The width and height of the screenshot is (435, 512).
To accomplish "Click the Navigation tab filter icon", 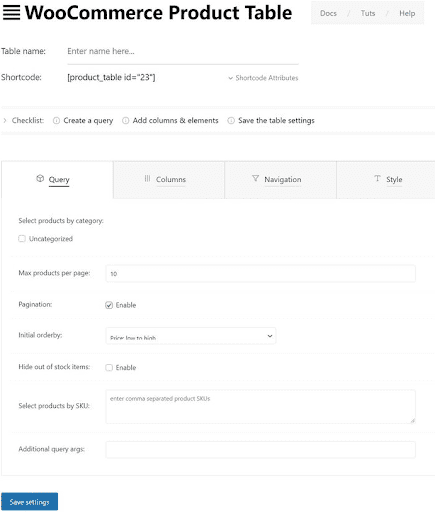I will pyautogui.click(x=255, y=178).
